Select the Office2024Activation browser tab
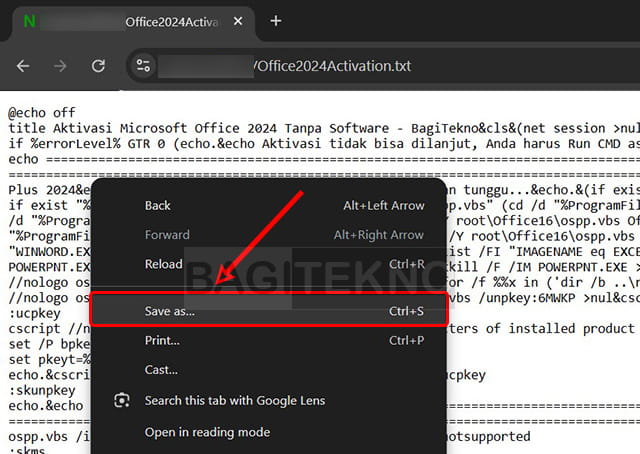 point(170,21)
